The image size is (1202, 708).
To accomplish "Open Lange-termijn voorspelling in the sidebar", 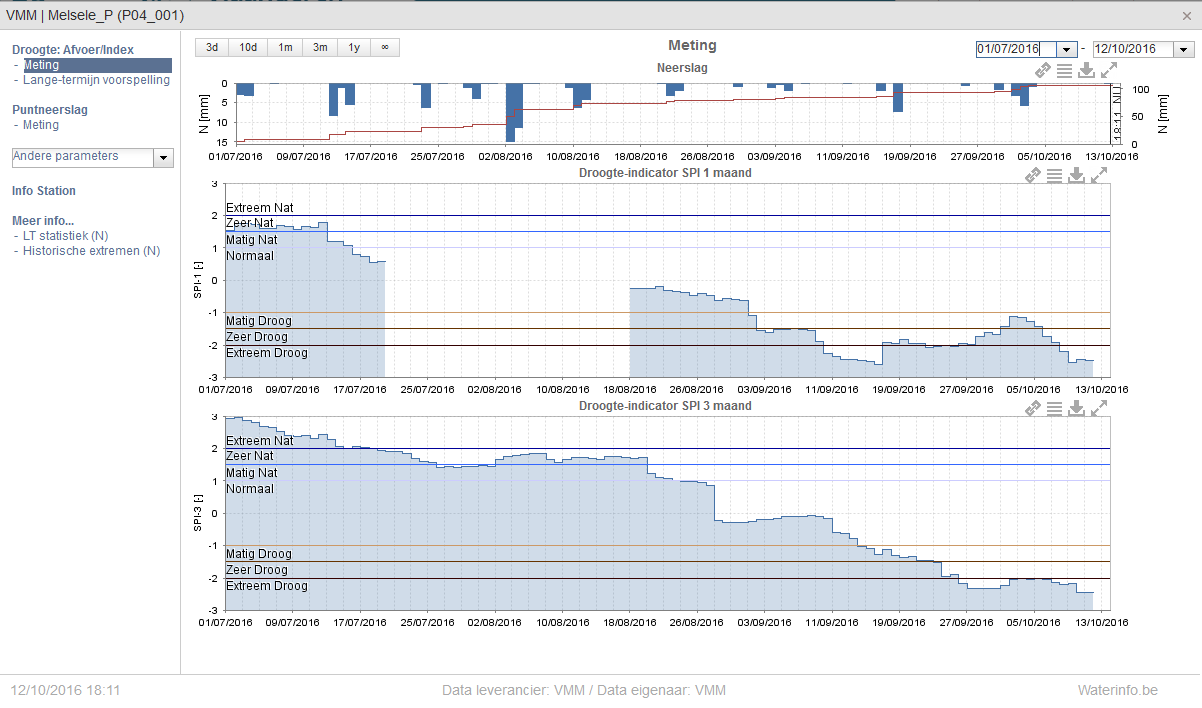I will coord(96,80).
